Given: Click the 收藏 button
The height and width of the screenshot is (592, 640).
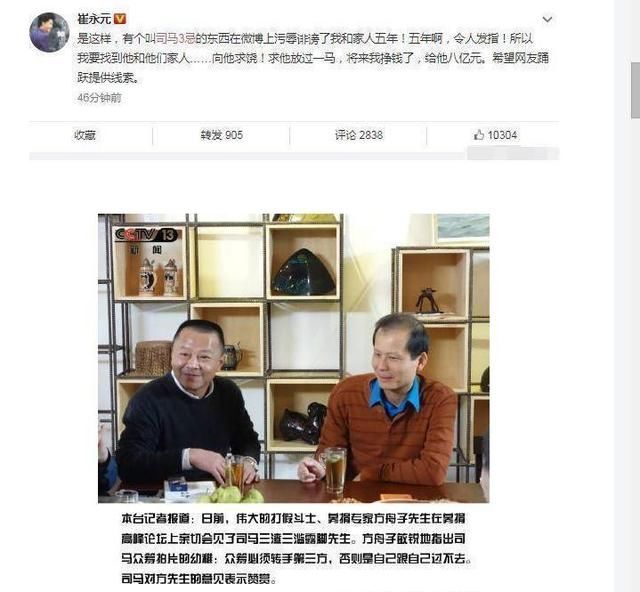Looking at the screenshot, I should (84, 135).
